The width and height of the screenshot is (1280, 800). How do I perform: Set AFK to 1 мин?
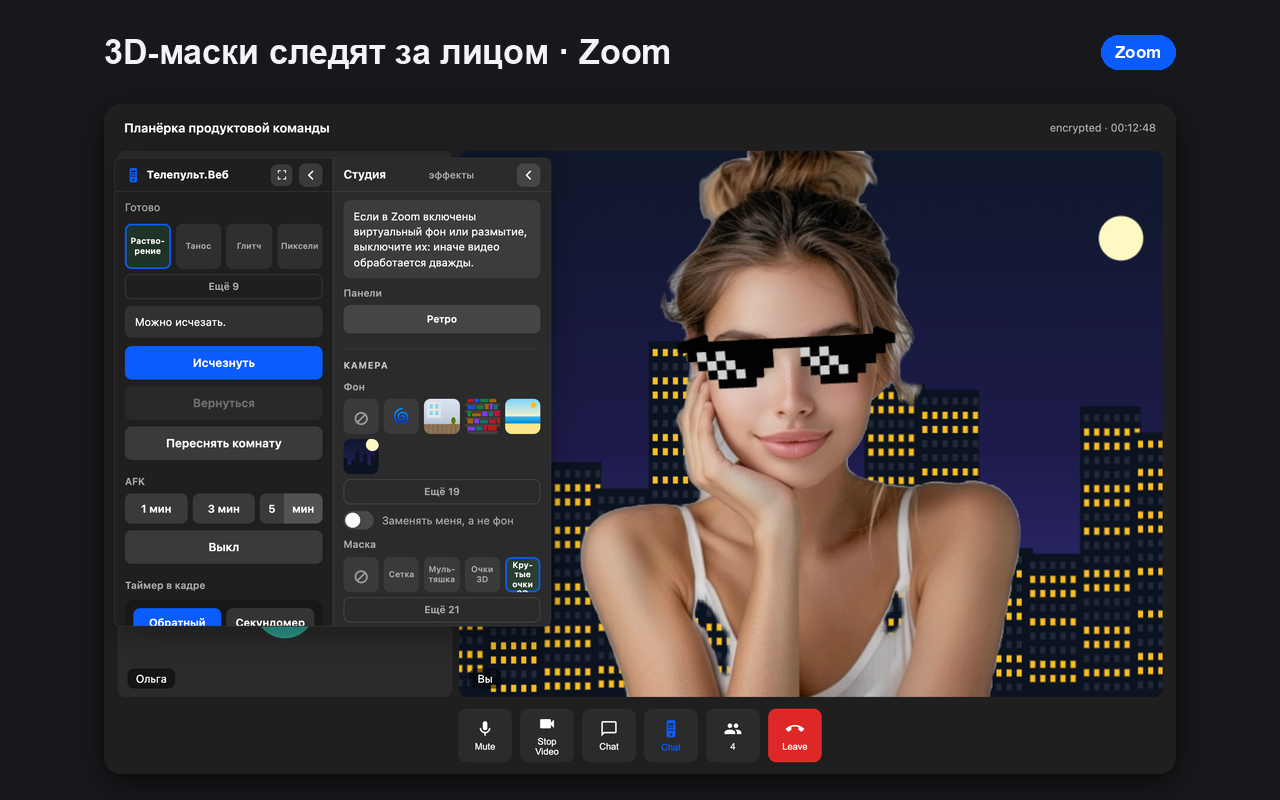click(x=156, y=509)
